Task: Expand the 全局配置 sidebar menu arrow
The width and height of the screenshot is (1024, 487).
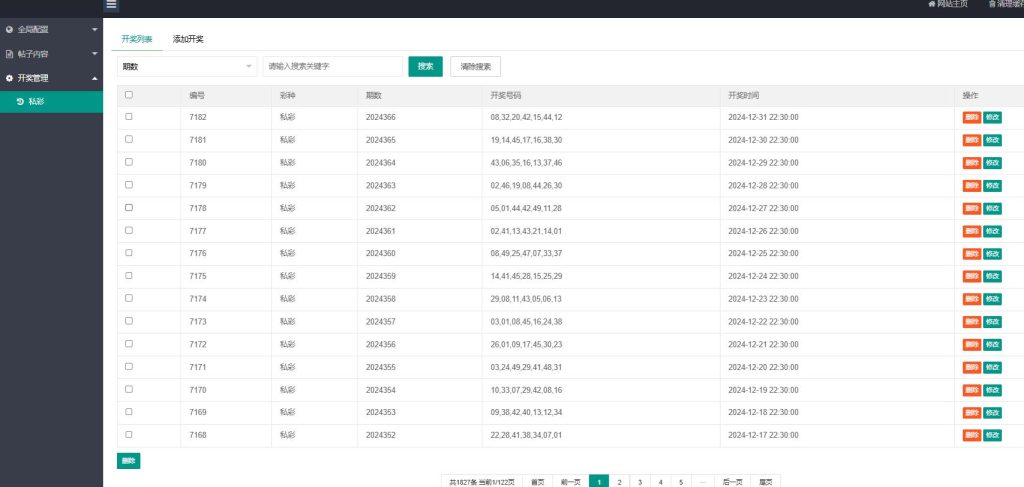Action: click(x=94, y=29)
